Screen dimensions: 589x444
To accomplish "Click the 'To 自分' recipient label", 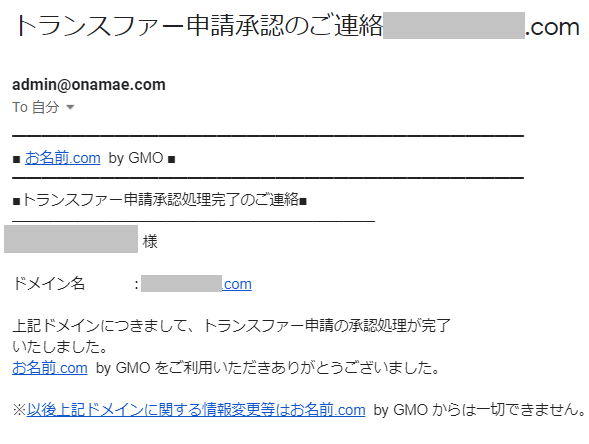I will [36, 107].
